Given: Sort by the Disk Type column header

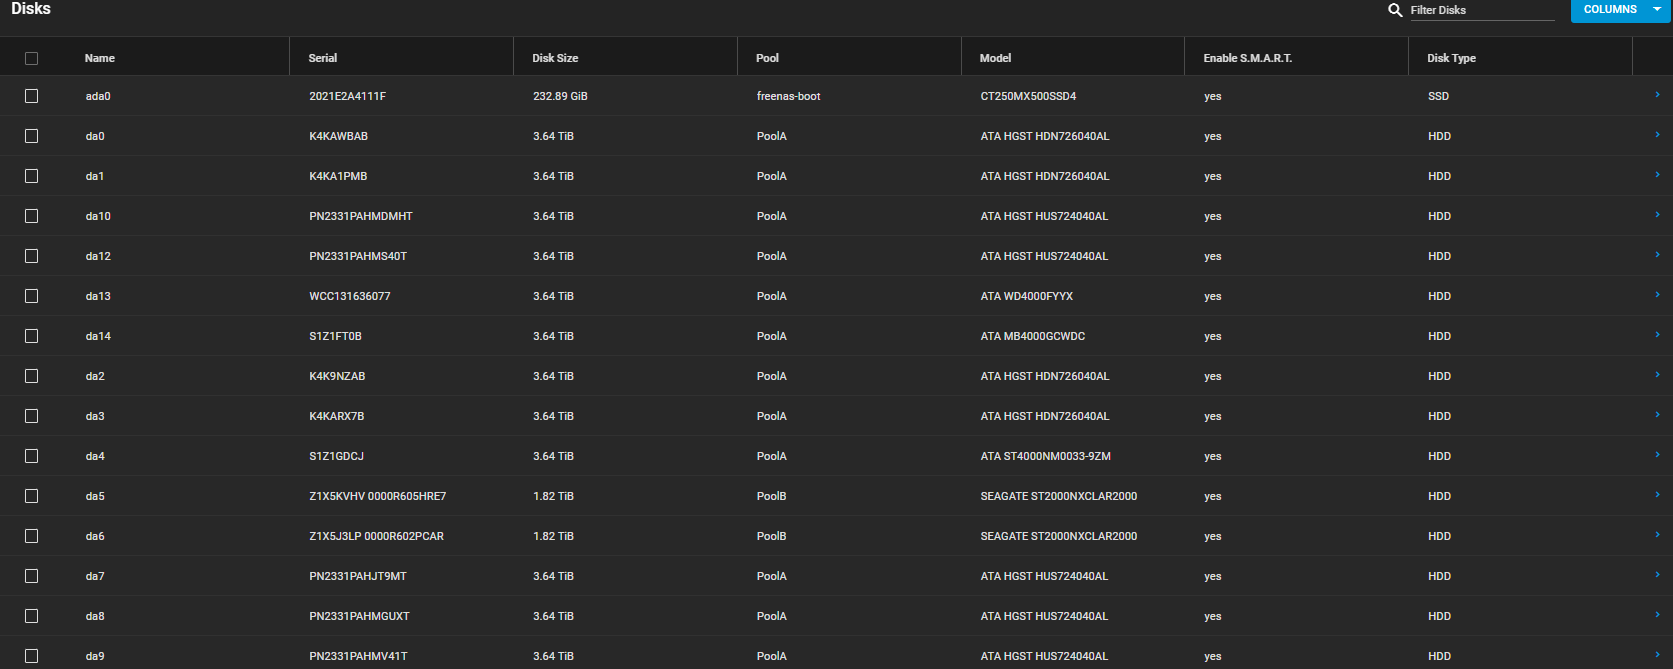Looking at the screenshot, I should [1452, 58].
